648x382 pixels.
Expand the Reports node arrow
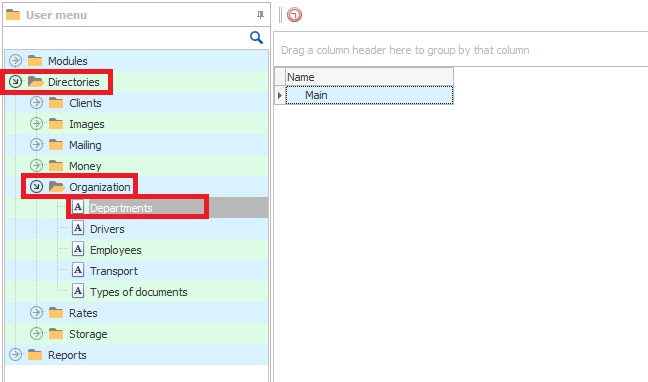click(x=15, y=355)
